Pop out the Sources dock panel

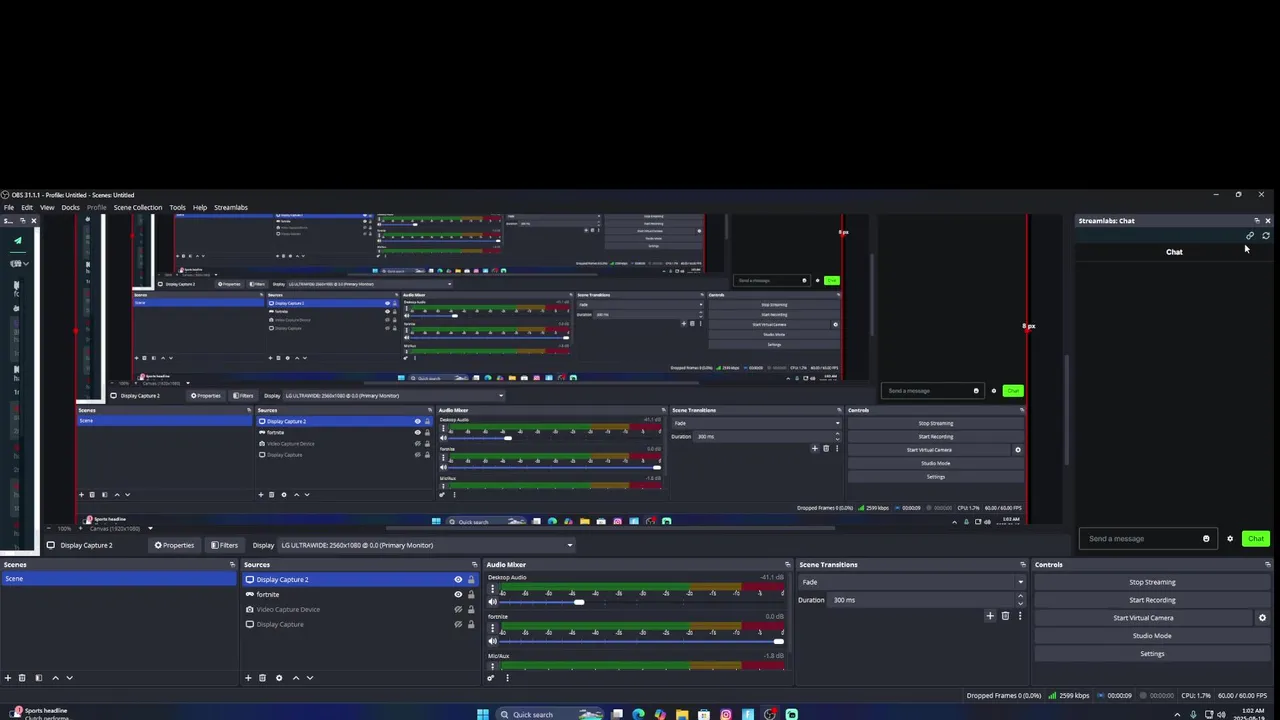point(474,565)
